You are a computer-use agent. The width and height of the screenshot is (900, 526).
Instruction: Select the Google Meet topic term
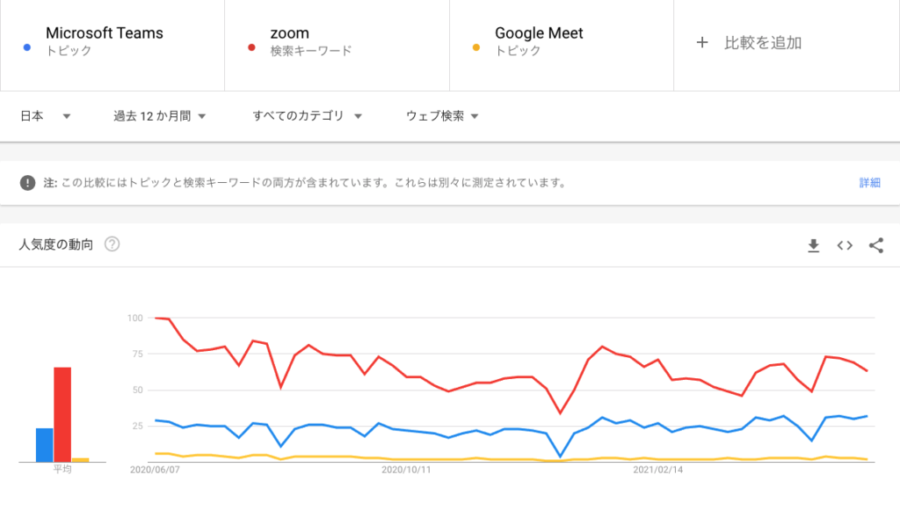pyautogui.click(x=539, y=33)
